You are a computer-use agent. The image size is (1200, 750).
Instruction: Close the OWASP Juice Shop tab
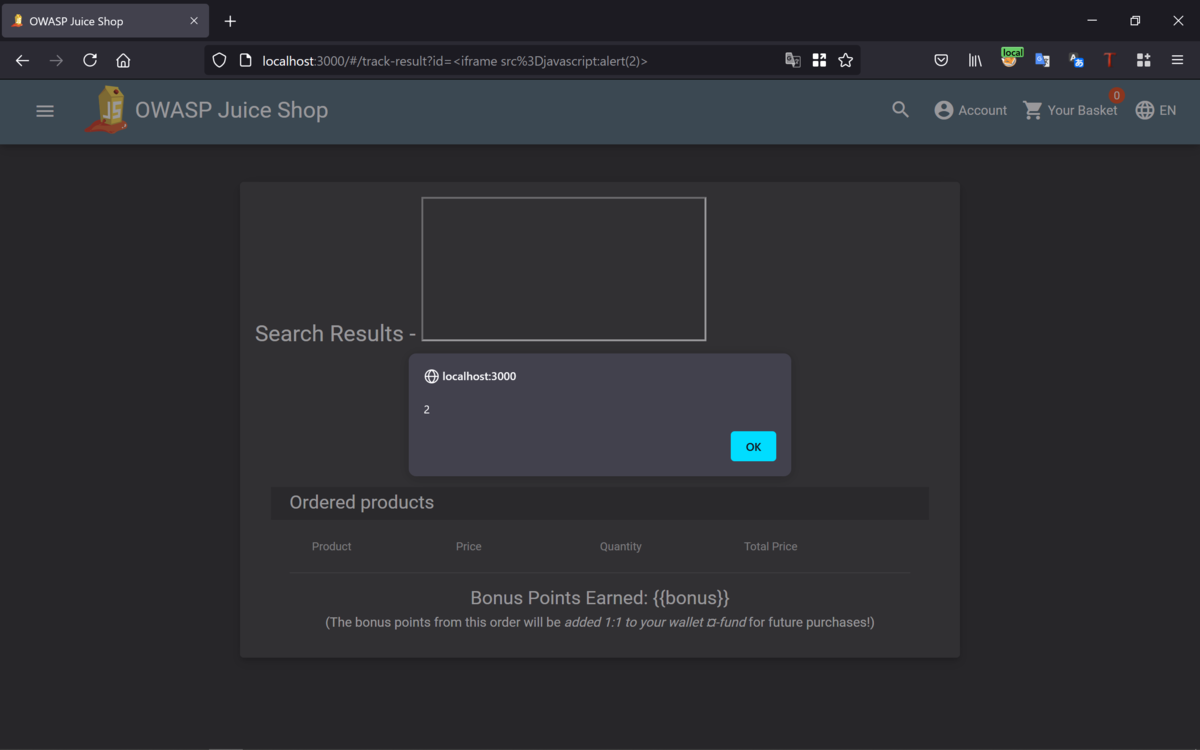[194, 21]
